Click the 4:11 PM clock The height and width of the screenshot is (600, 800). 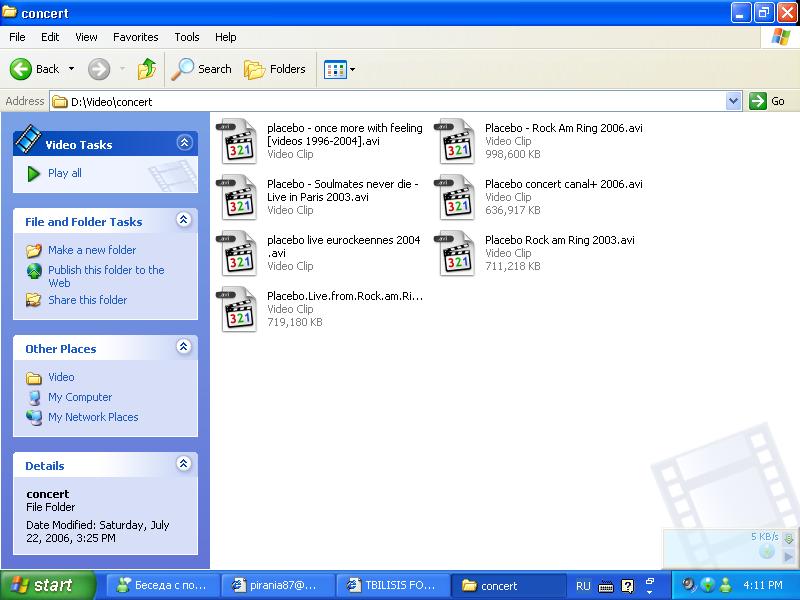[x=763, y=585]
